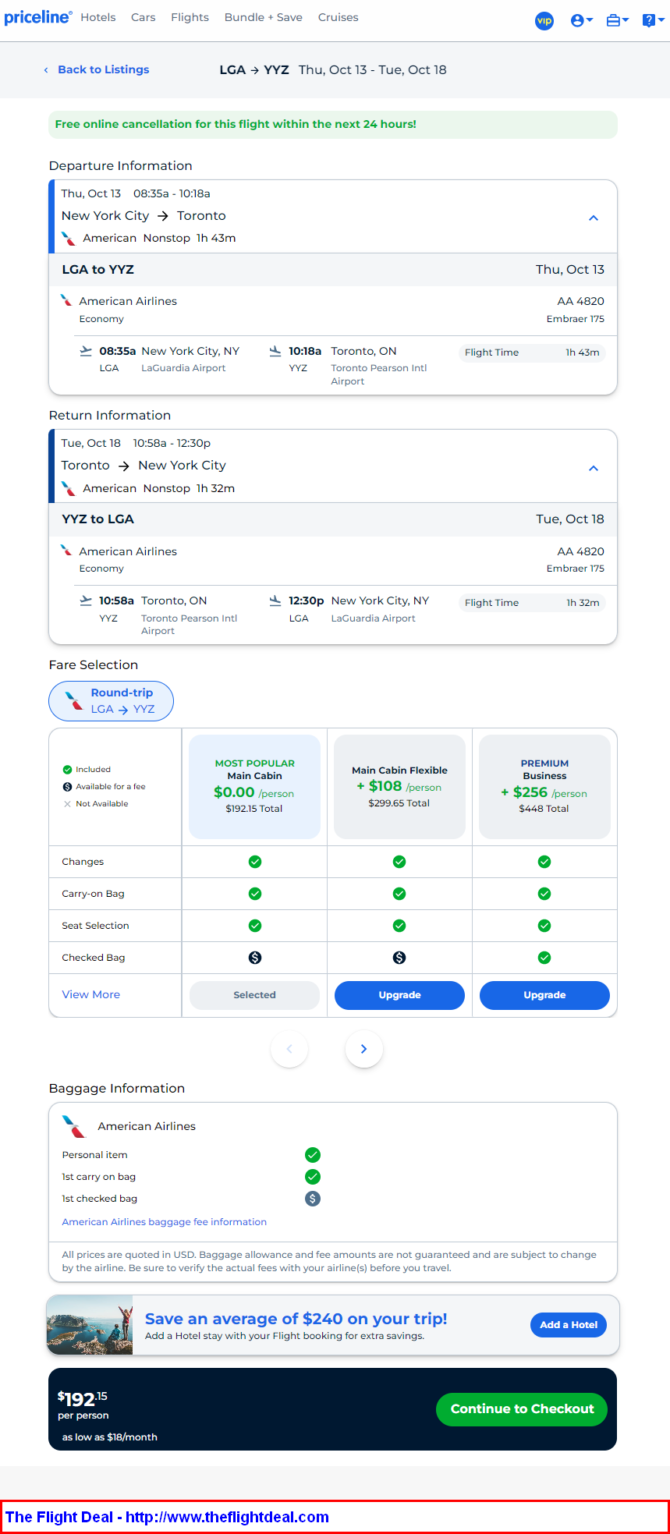This screenshot has height=1534, width=670.
Task: Click Checked Bag fee icon for Main Cabin Flexible
Action: (399, 958)
